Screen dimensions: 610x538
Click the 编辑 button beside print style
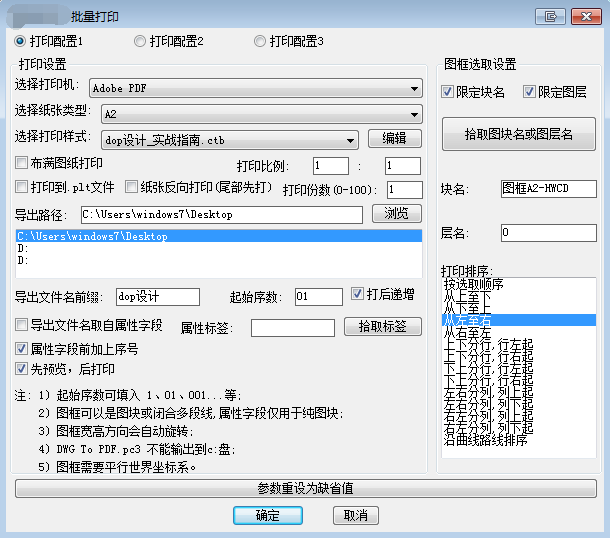point(394,139)
